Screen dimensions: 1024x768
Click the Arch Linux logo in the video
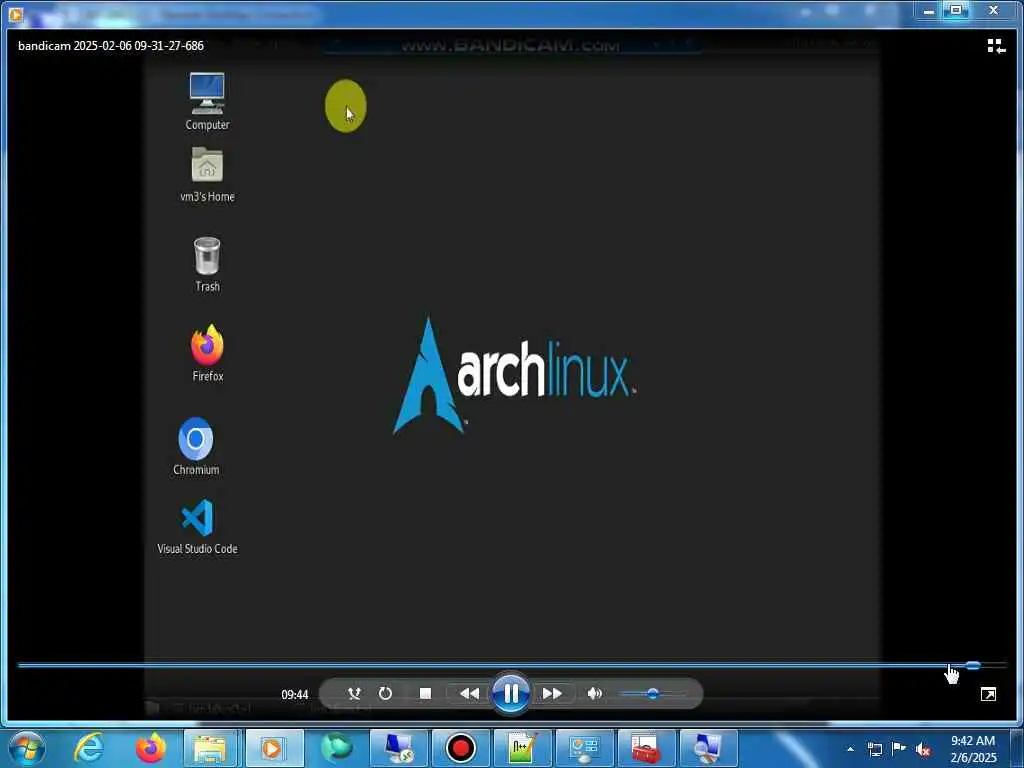click(513, 376)
